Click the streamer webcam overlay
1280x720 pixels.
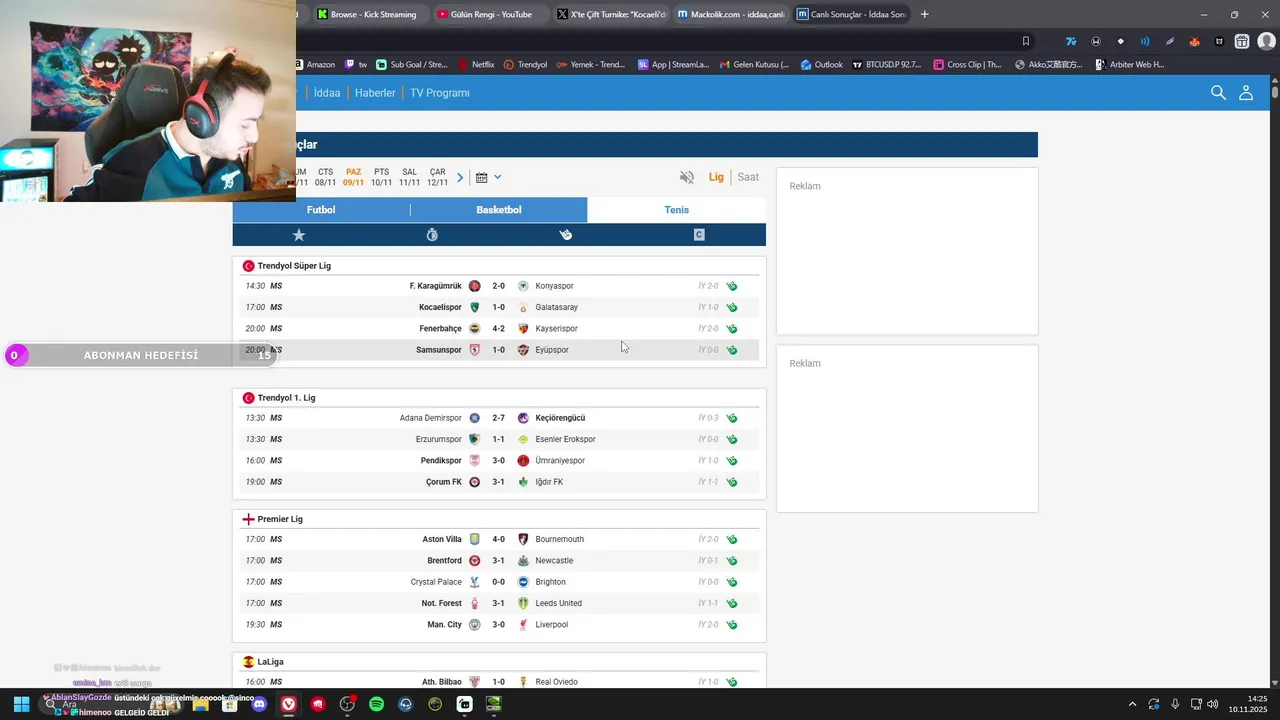(148, 101)
